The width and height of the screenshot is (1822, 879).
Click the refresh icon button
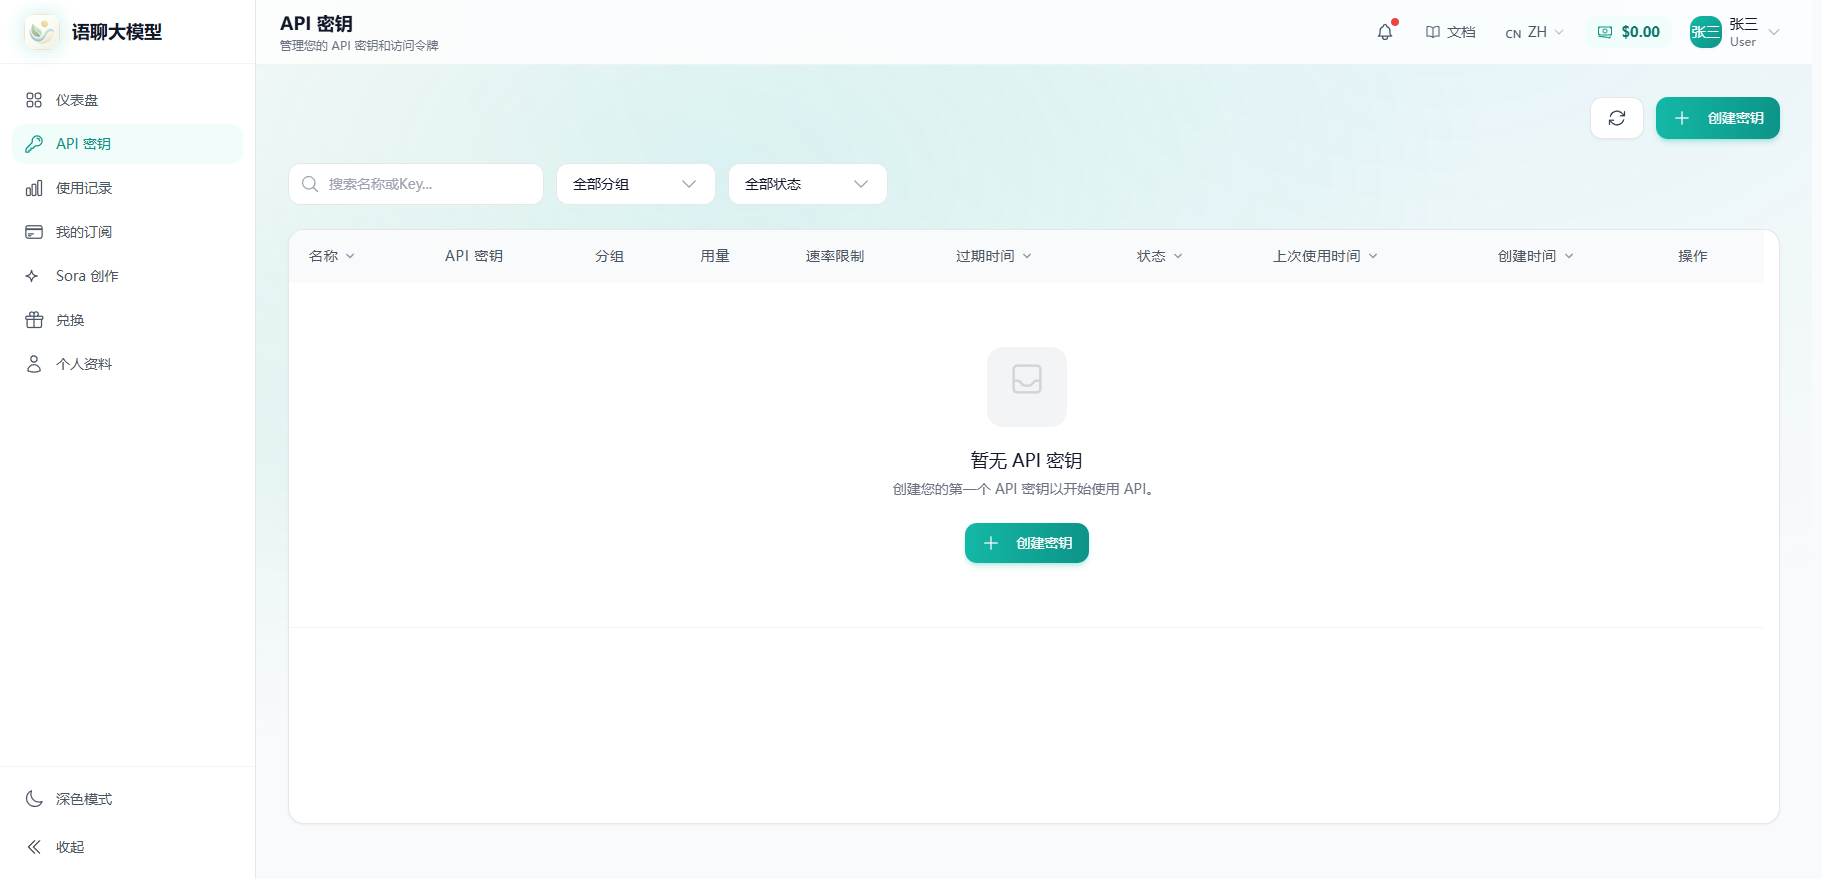click(1617, 118)
